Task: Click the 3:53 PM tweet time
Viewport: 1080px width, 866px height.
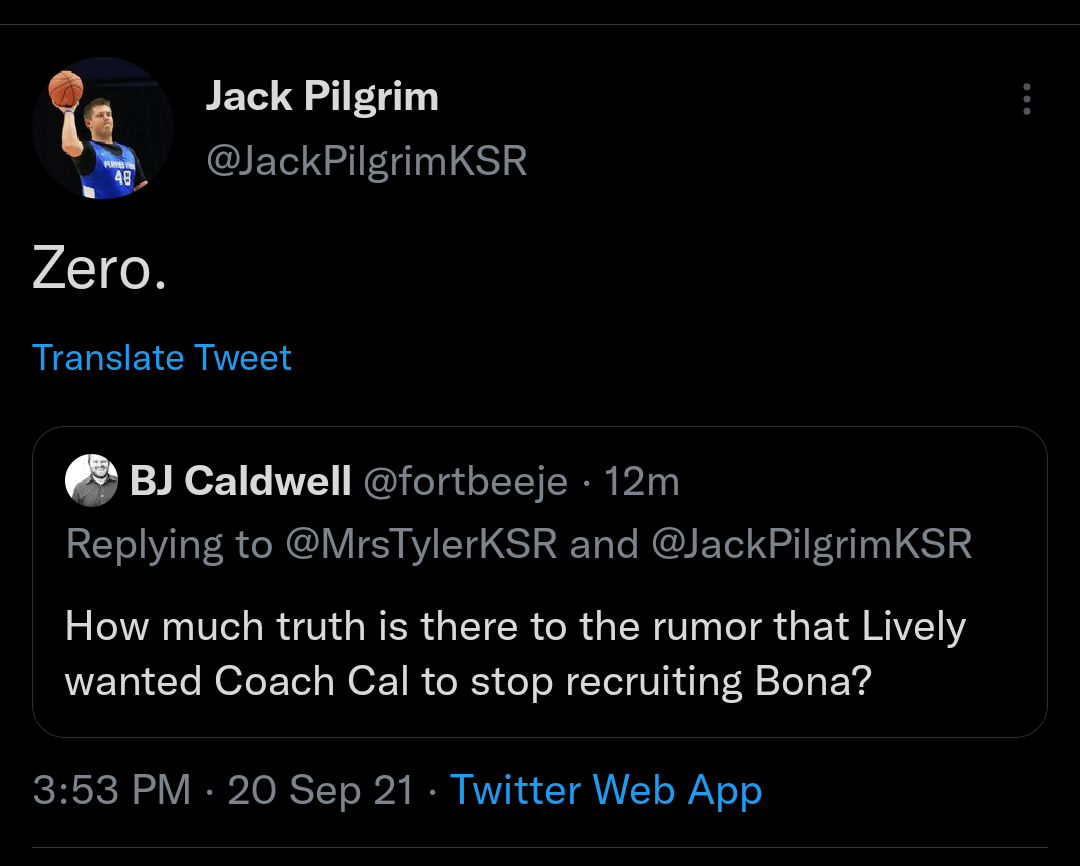Action: point(111,790)
